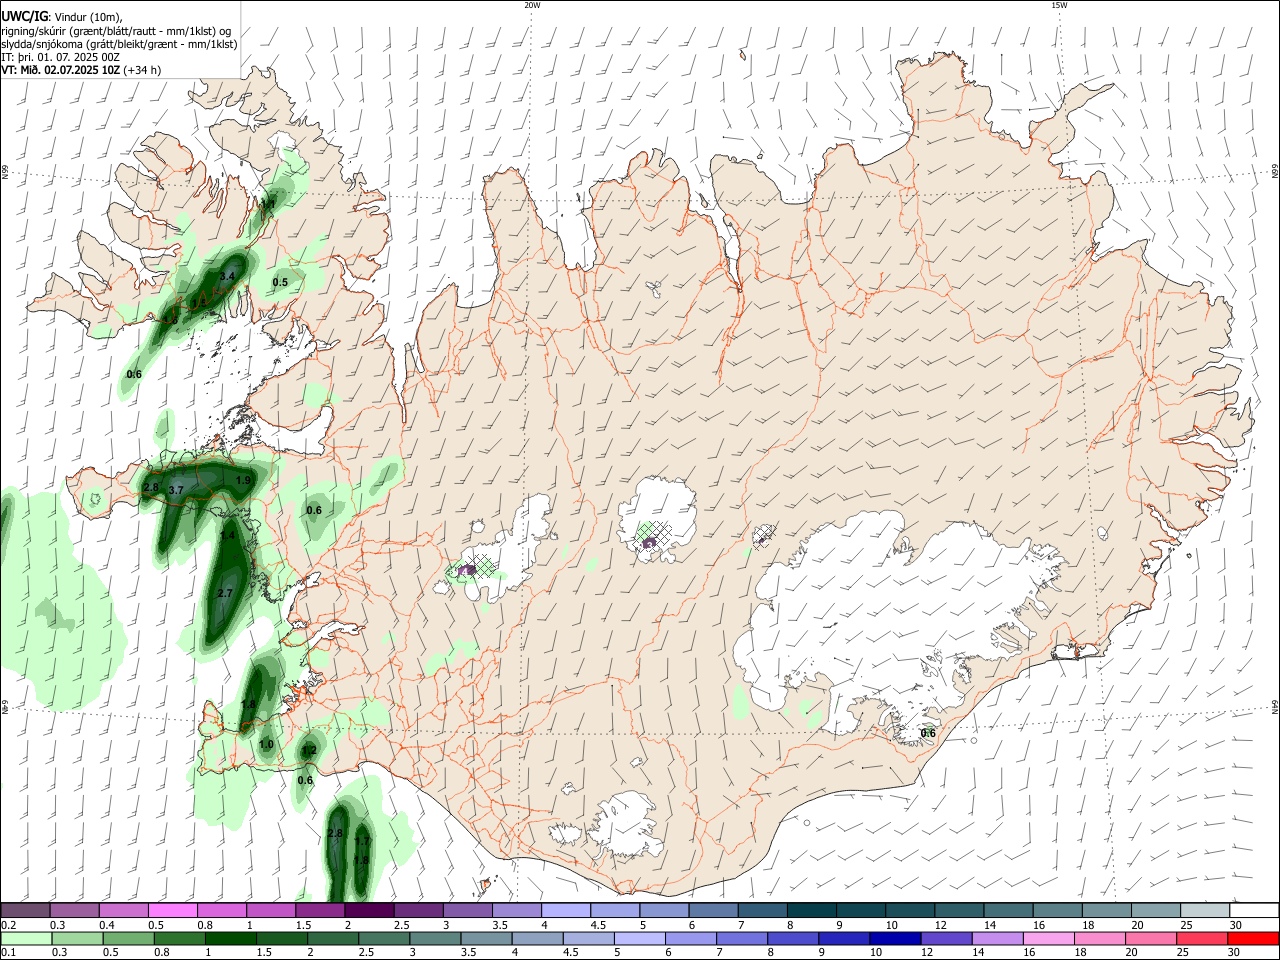The image size is (1280, 960).
Task: Click the '20W' longitude label
Action: click(x=532, y=5)
